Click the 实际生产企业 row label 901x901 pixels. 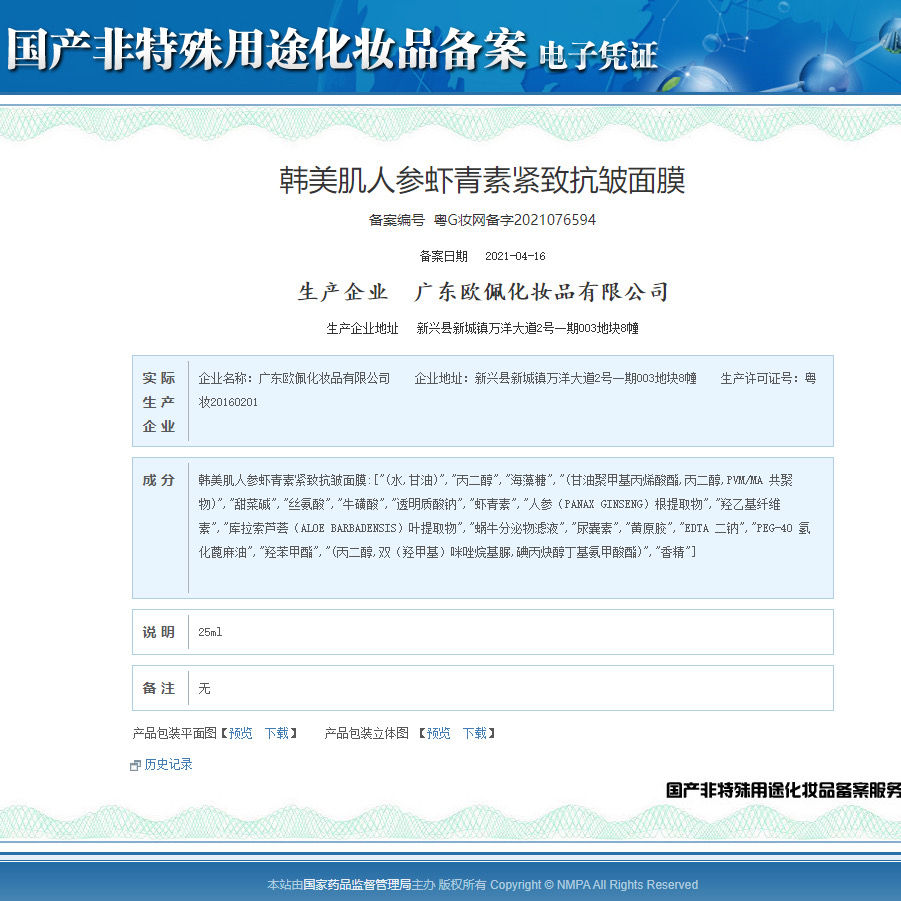pyautogui.click(x=159, y=402)
